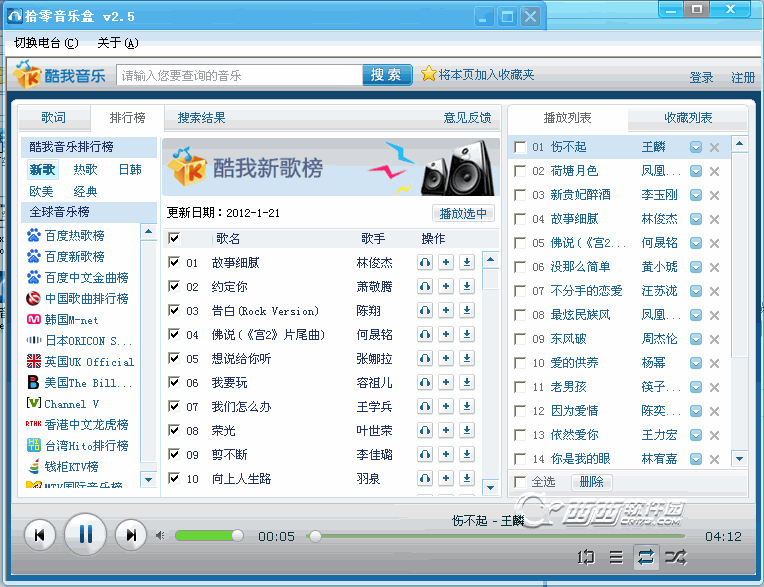Screen dimensions: 764x587
Task: Mute the volume speaker icon
Action: pyautogui.click(x=160, y=536)
